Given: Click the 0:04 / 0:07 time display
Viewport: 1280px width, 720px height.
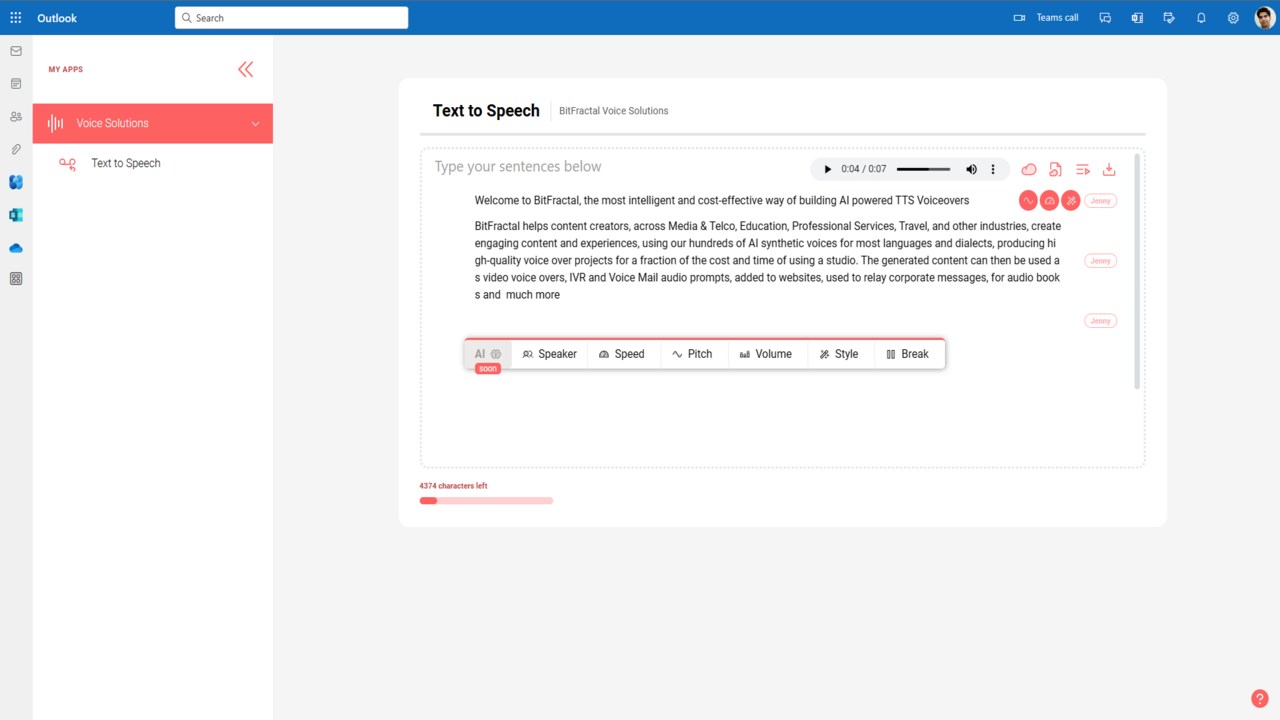Looking at the screenshot, I should pyautogui.click(x=864, y=169).
